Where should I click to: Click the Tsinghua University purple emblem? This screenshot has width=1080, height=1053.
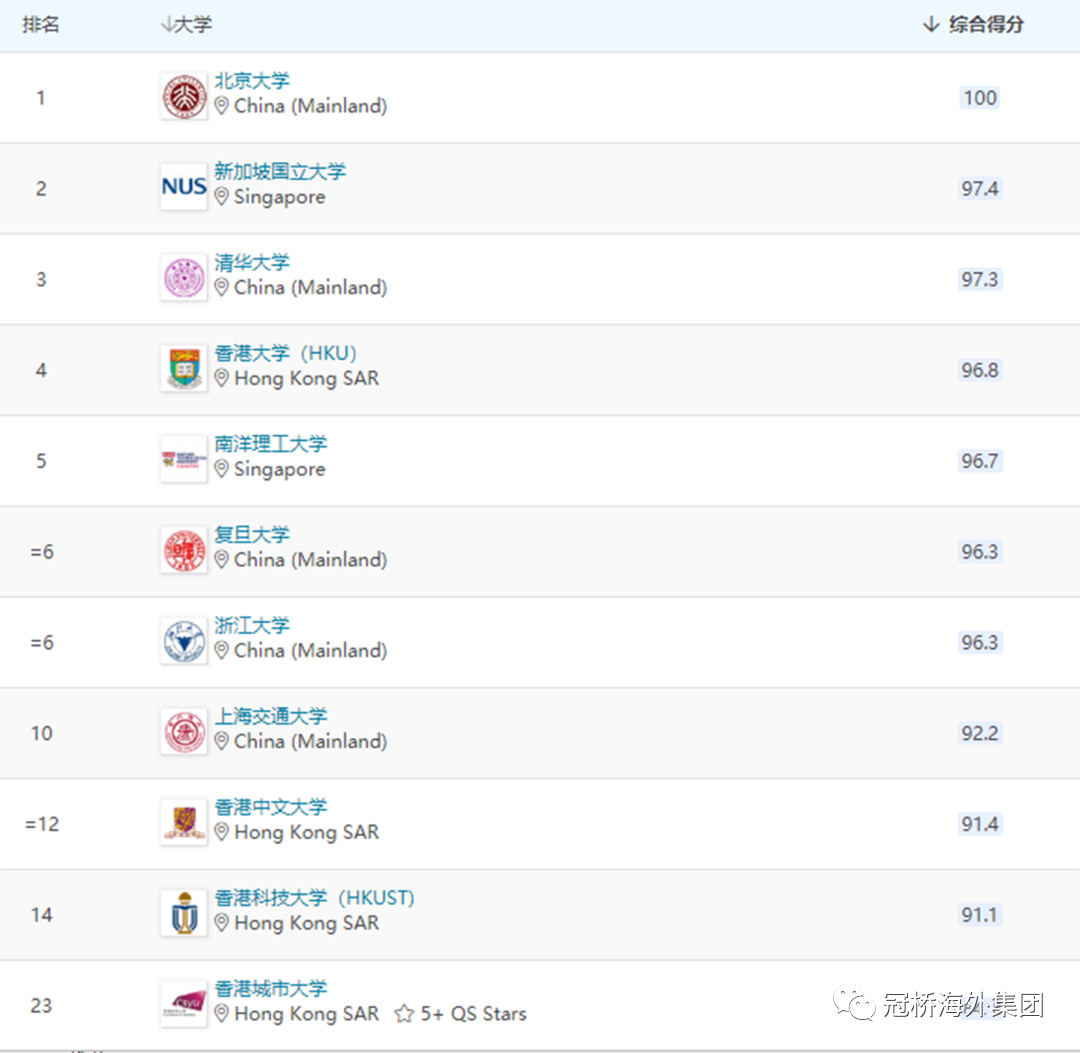tap(184, 278)
